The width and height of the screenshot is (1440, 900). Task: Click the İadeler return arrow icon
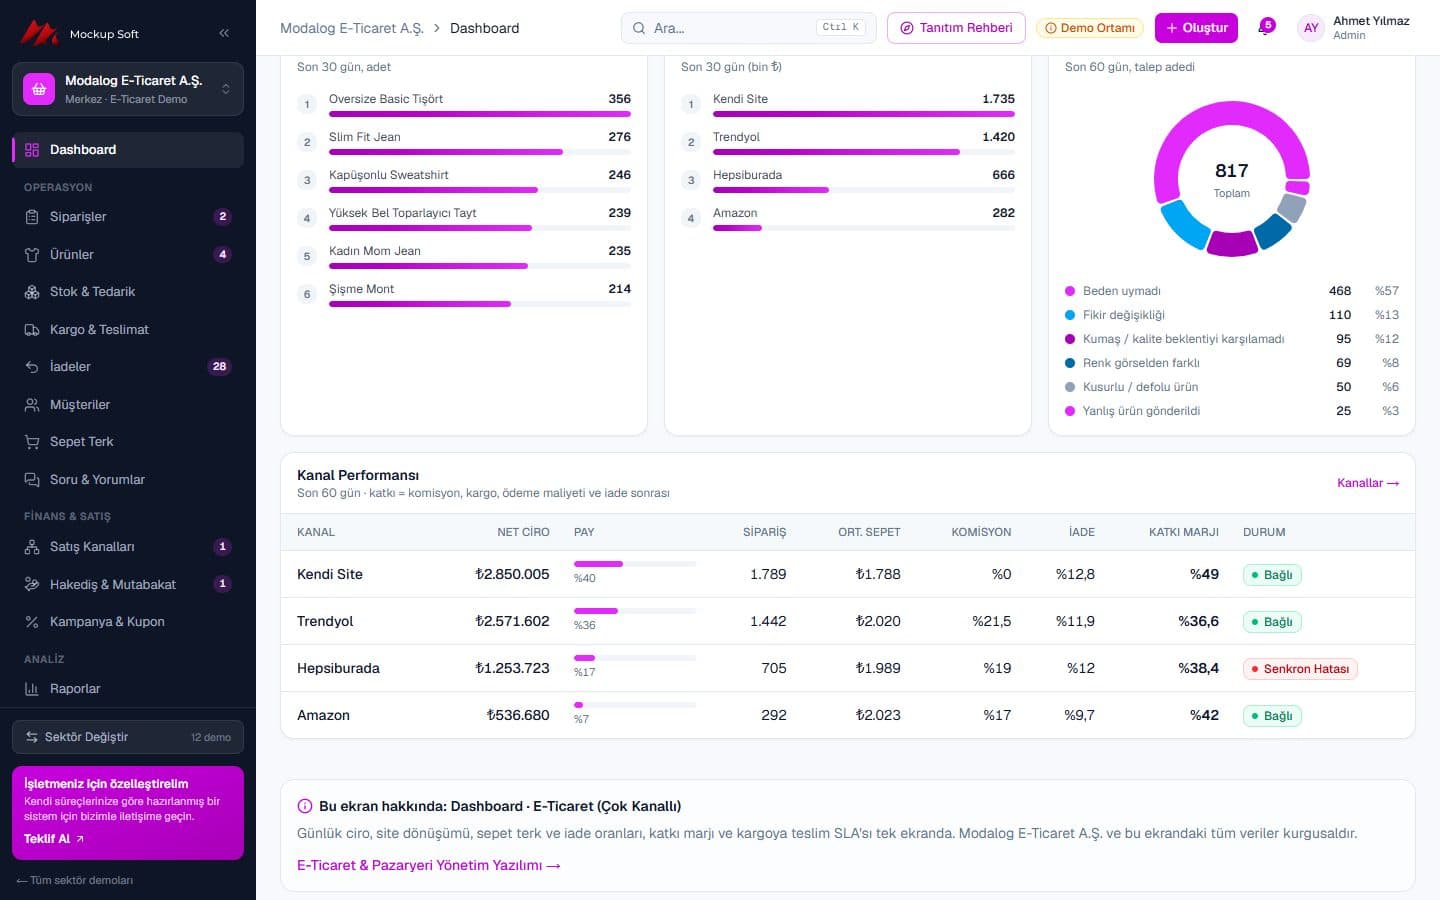point(32,367)
